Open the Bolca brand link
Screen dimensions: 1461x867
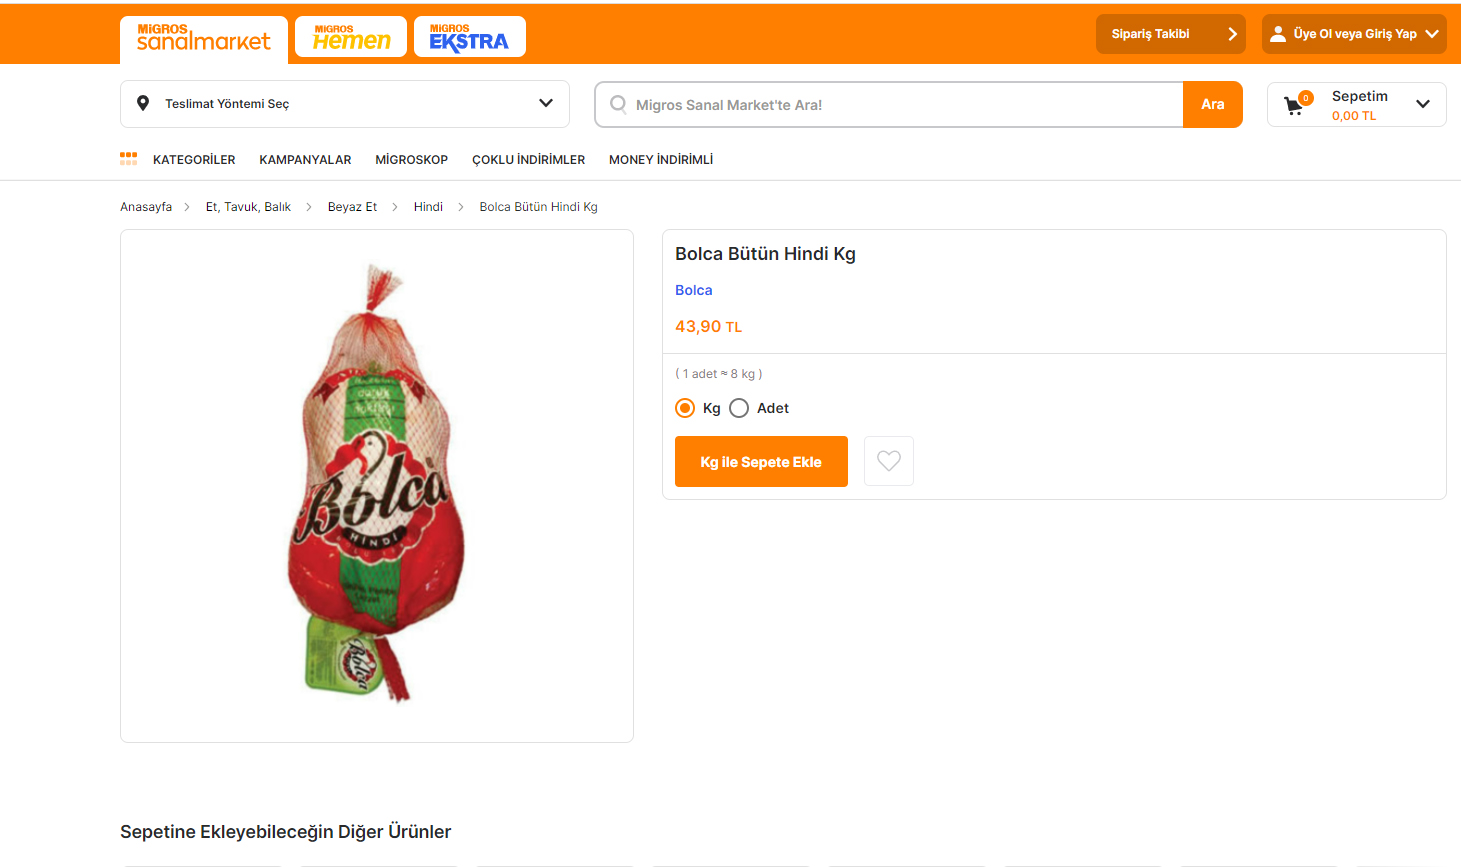tap(694, 290)
